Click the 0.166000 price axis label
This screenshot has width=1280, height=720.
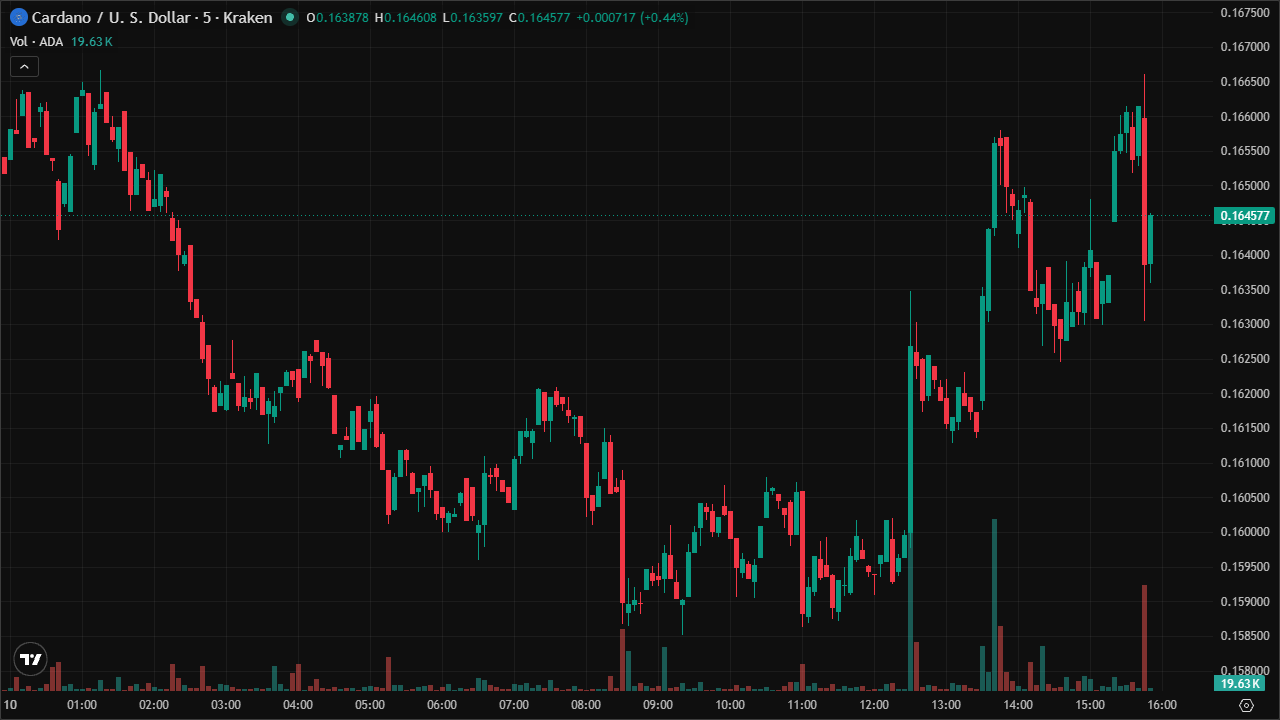[x=1245, y=117]
